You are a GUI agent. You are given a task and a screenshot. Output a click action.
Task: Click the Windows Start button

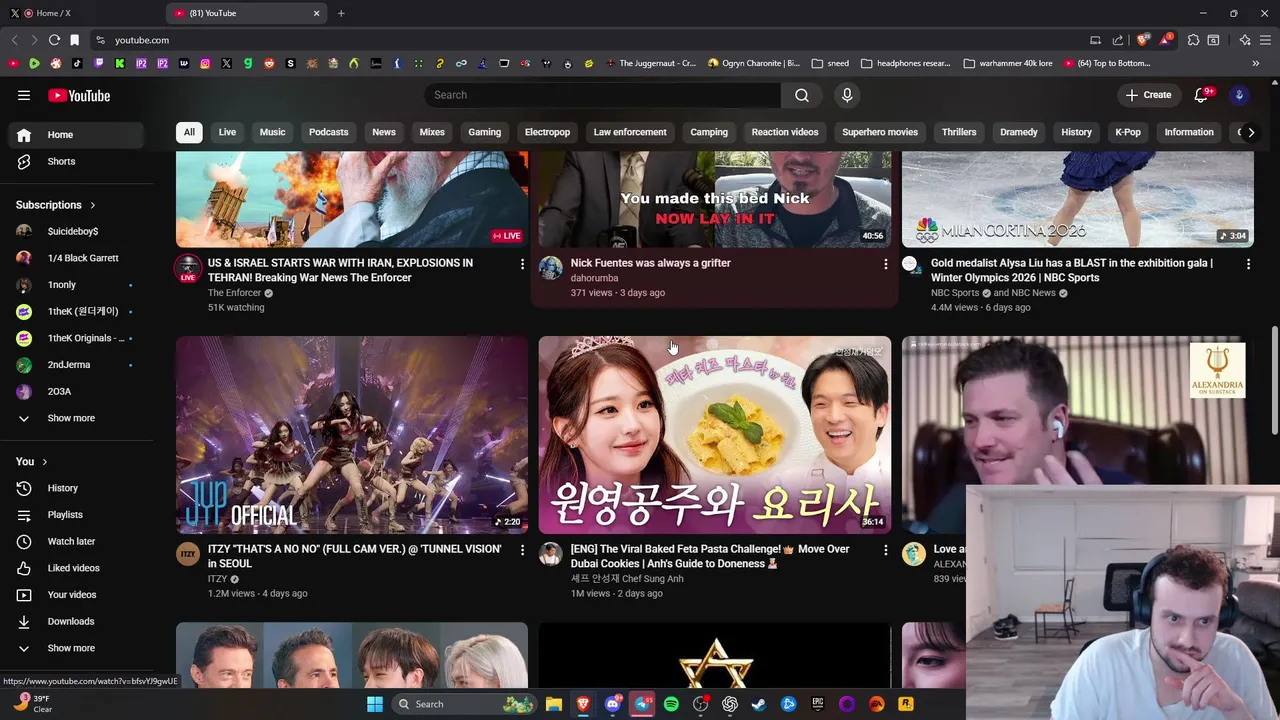tap(374, 704)
